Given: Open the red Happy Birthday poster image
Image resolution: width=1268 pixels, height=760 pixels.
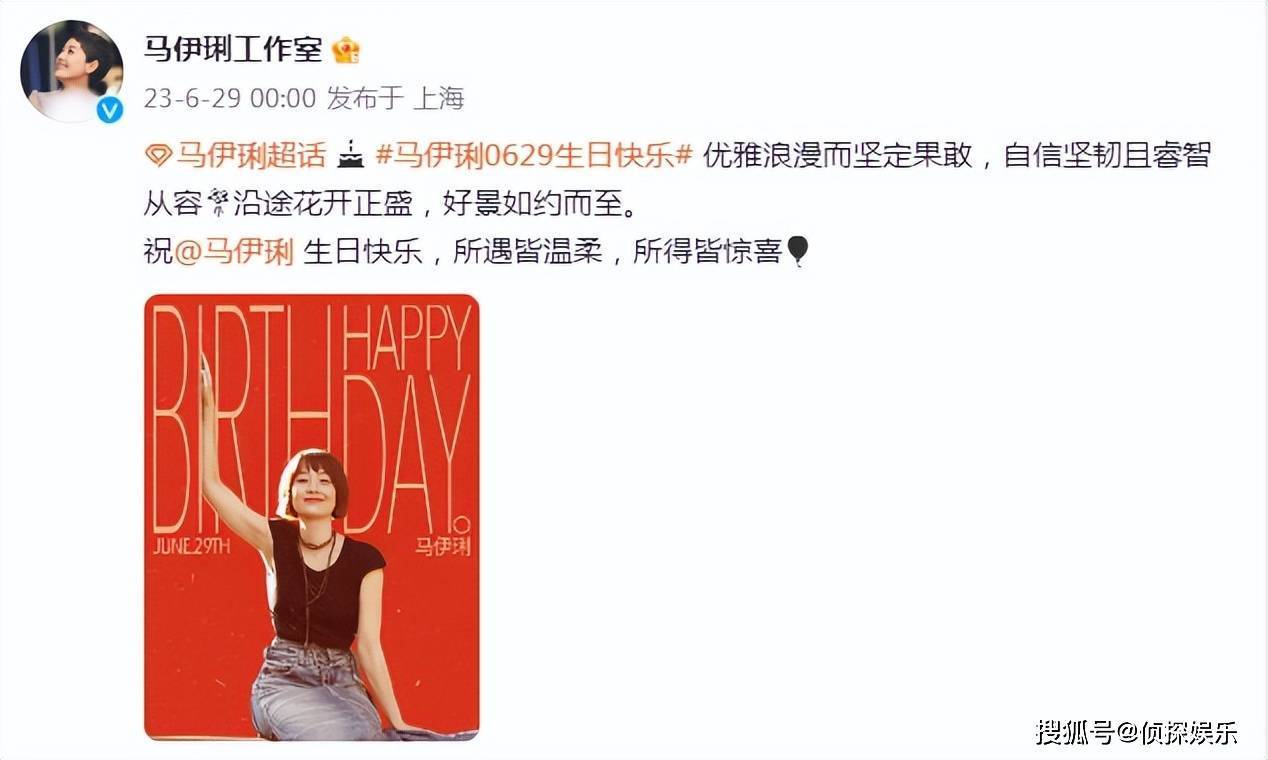Looking at the screenshot, I should 312,518.
